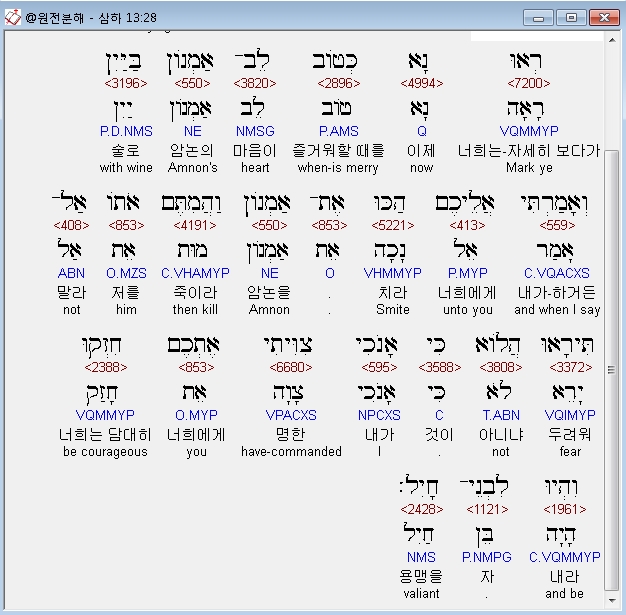Click Strong's number <4191>
This screenshot has height=615, width=626.
[195, 225]
